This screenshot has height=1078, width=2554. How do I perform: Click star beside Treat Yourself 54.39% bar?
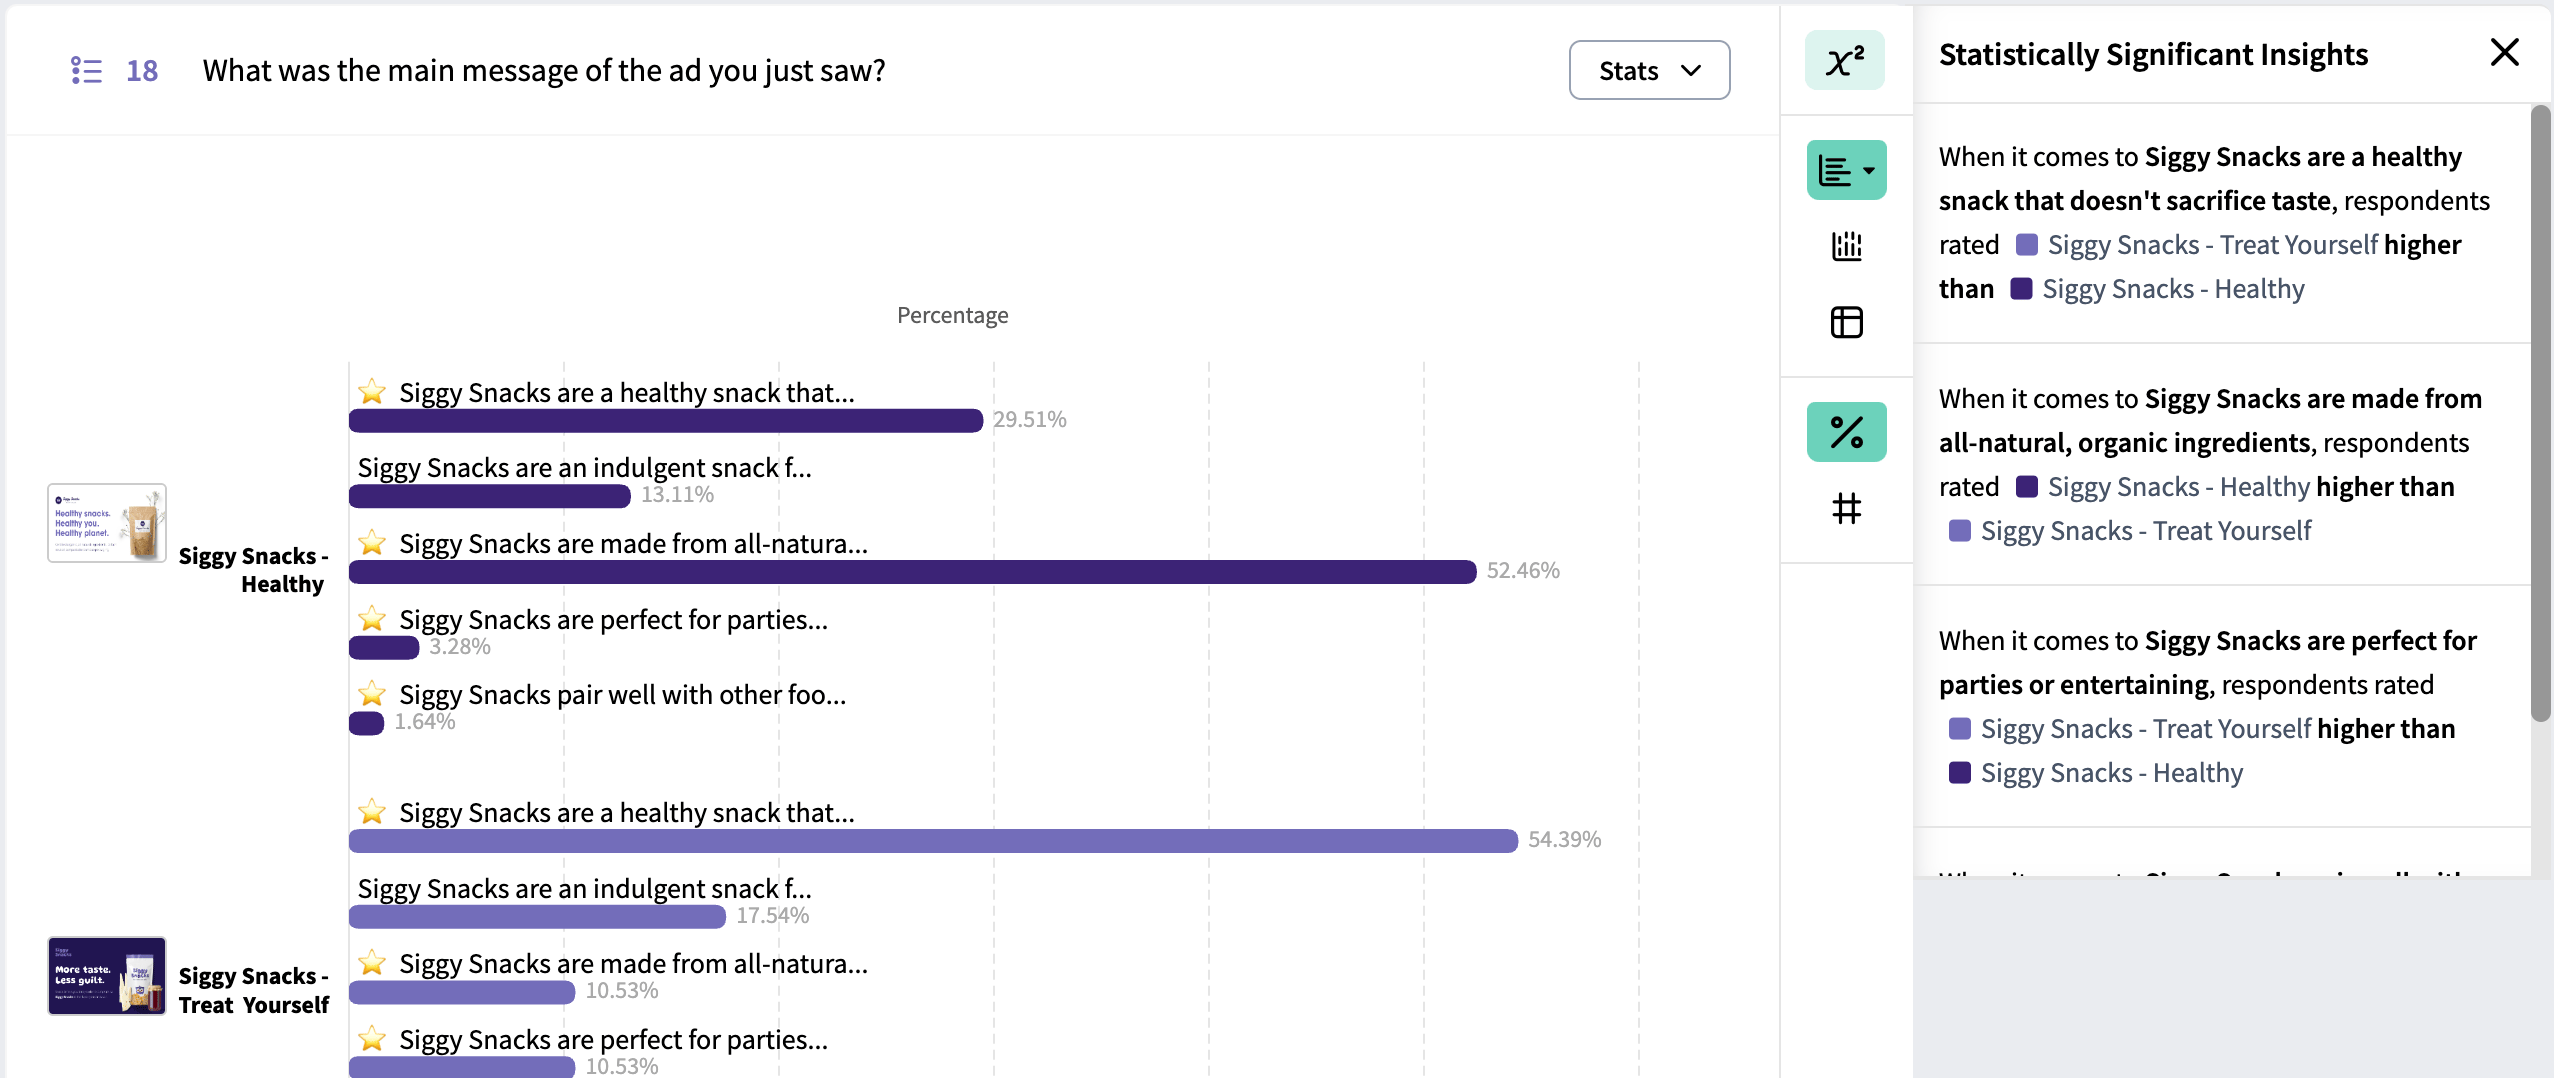point(372,812)
